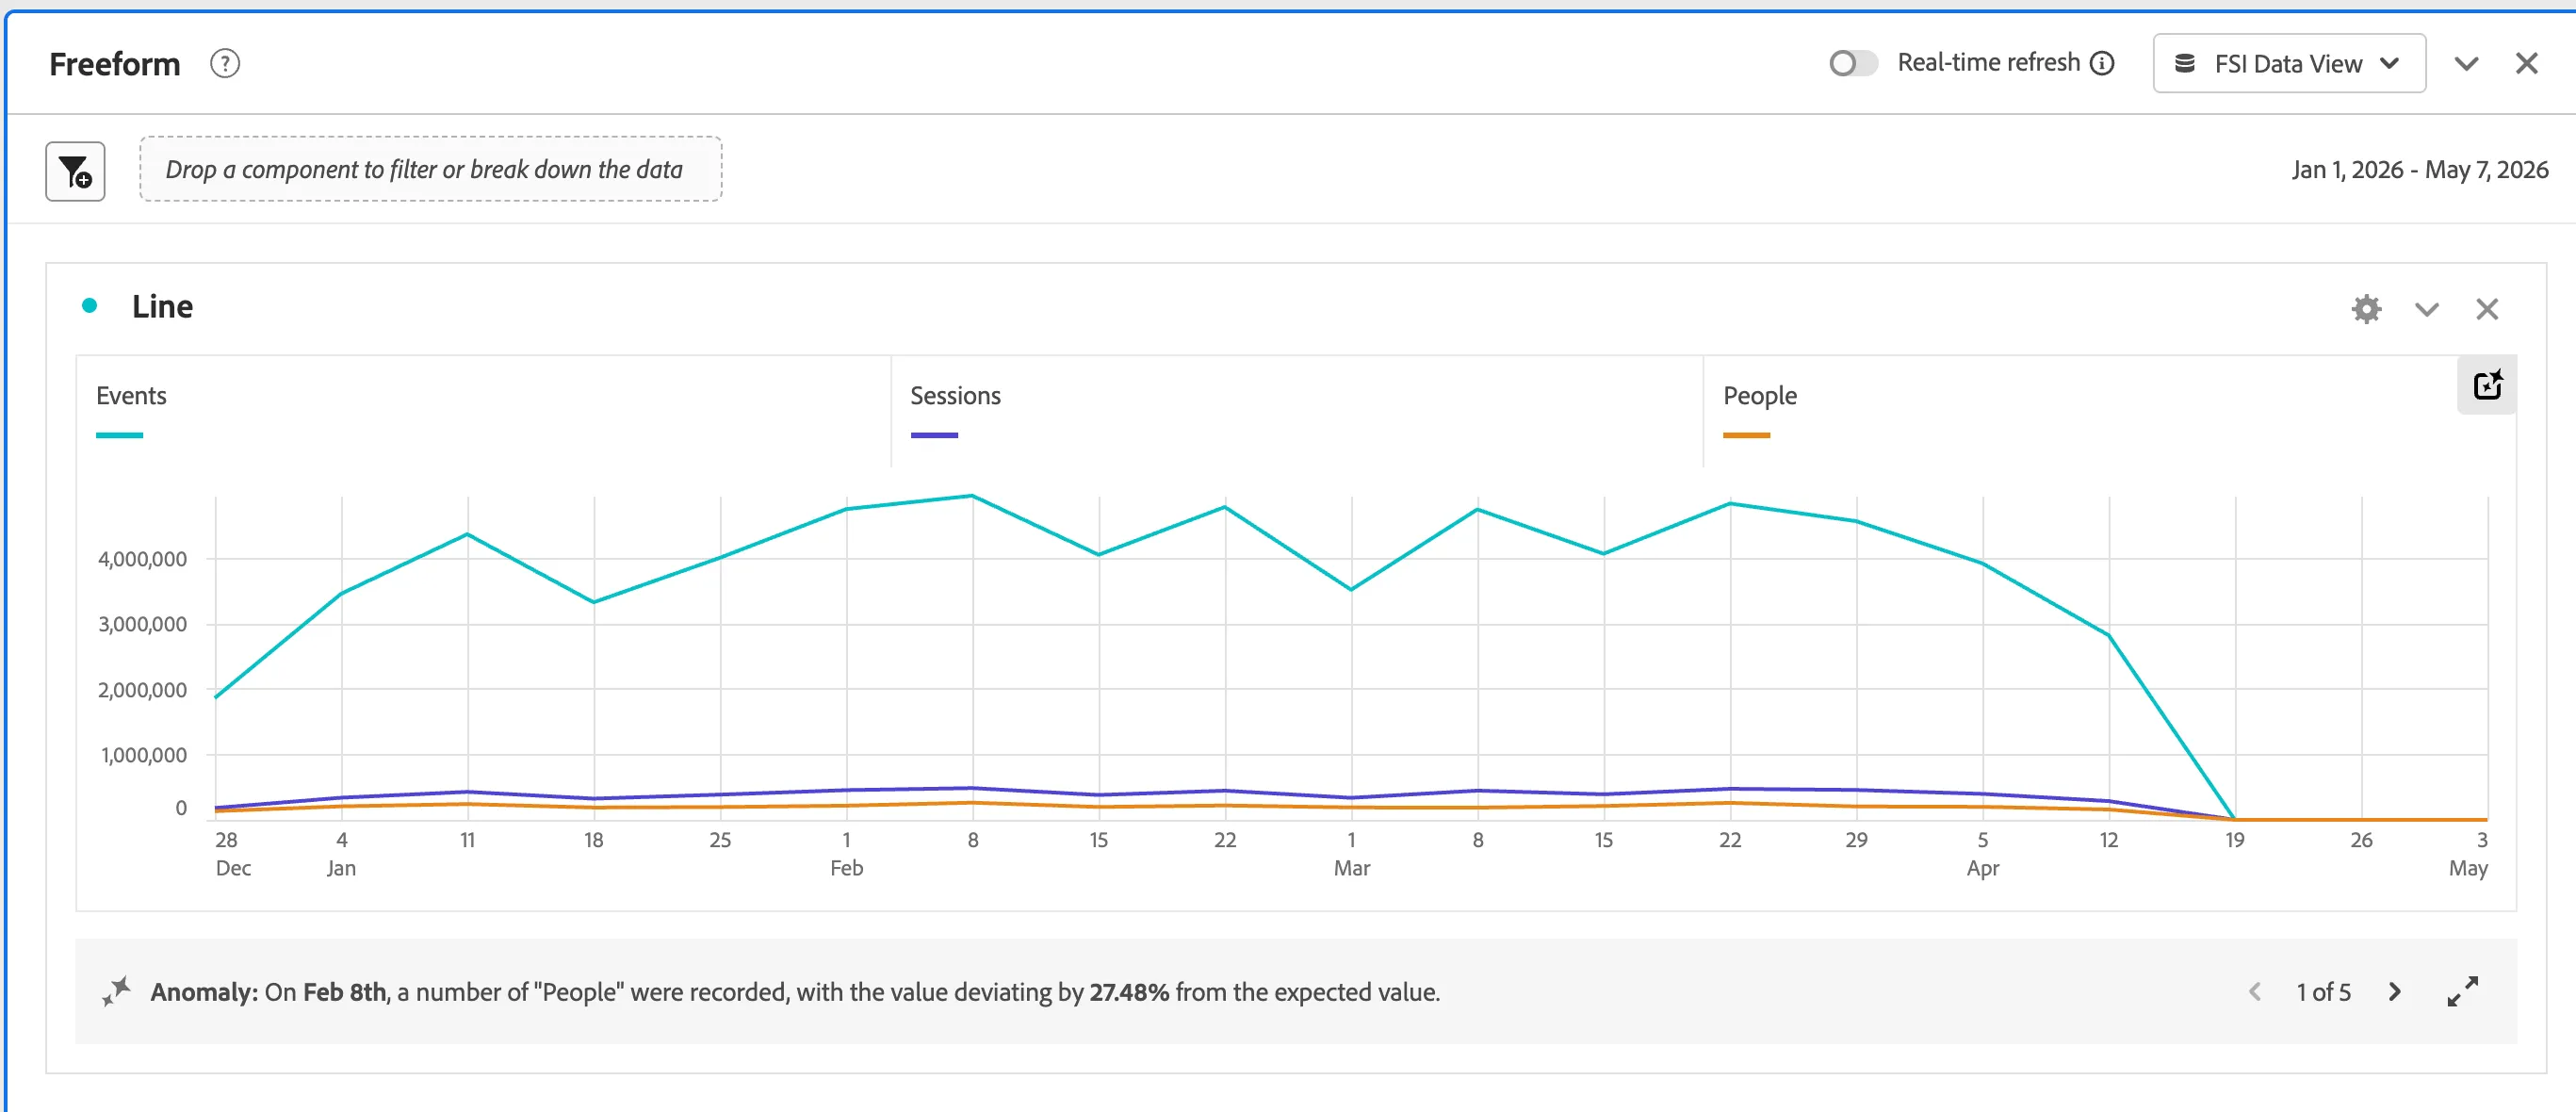The image size is (2576, 1112).
Task: Go to the previous anomaly insight
Action: [x=2254, y=992]
